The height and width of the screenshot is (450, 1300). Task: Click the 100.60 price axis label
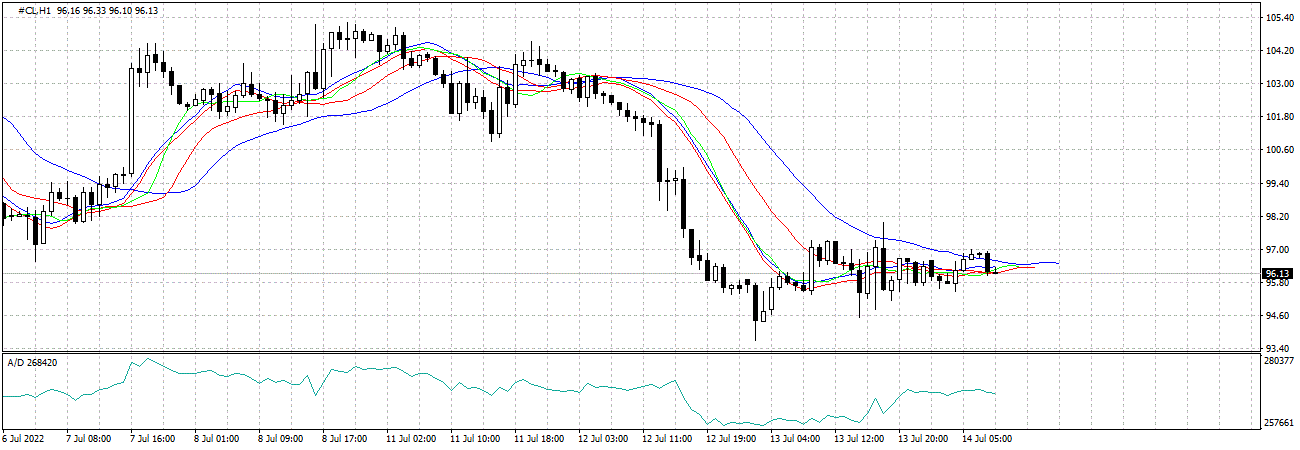(1278, 150)
